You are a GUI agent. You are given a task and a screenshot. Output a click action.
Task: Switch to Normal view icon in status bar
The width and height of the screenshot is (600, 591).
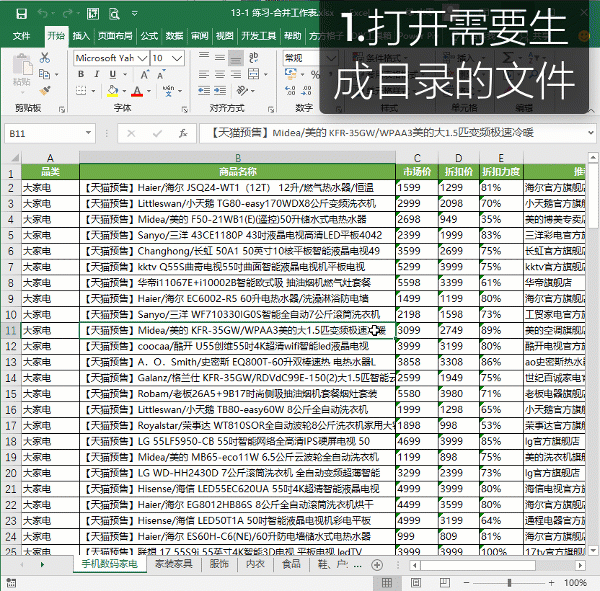pyautogui.click(x=387, y=583)
